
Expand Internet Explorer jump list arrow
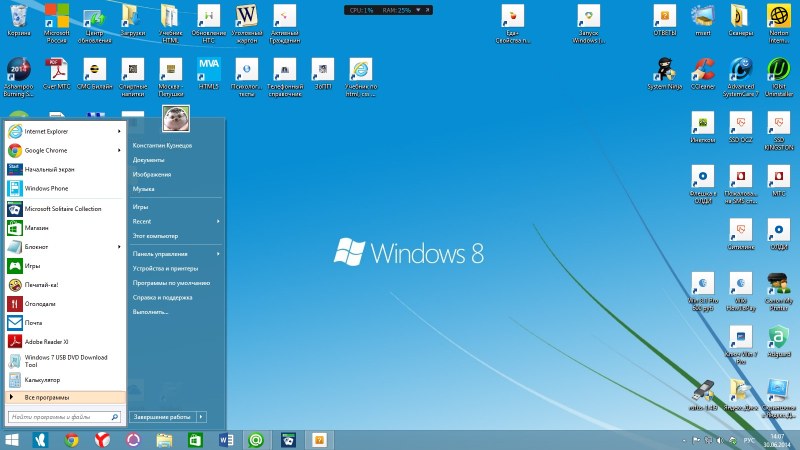(x=119, y=132)
